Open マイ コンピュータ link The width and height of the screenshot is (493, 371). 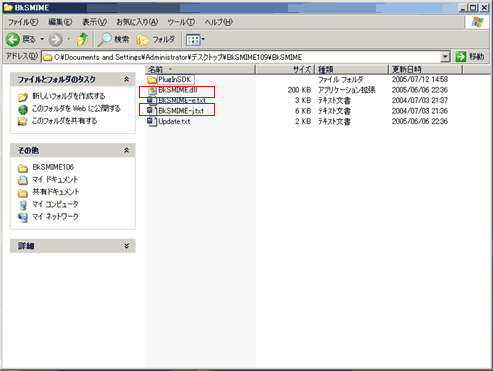55,204
